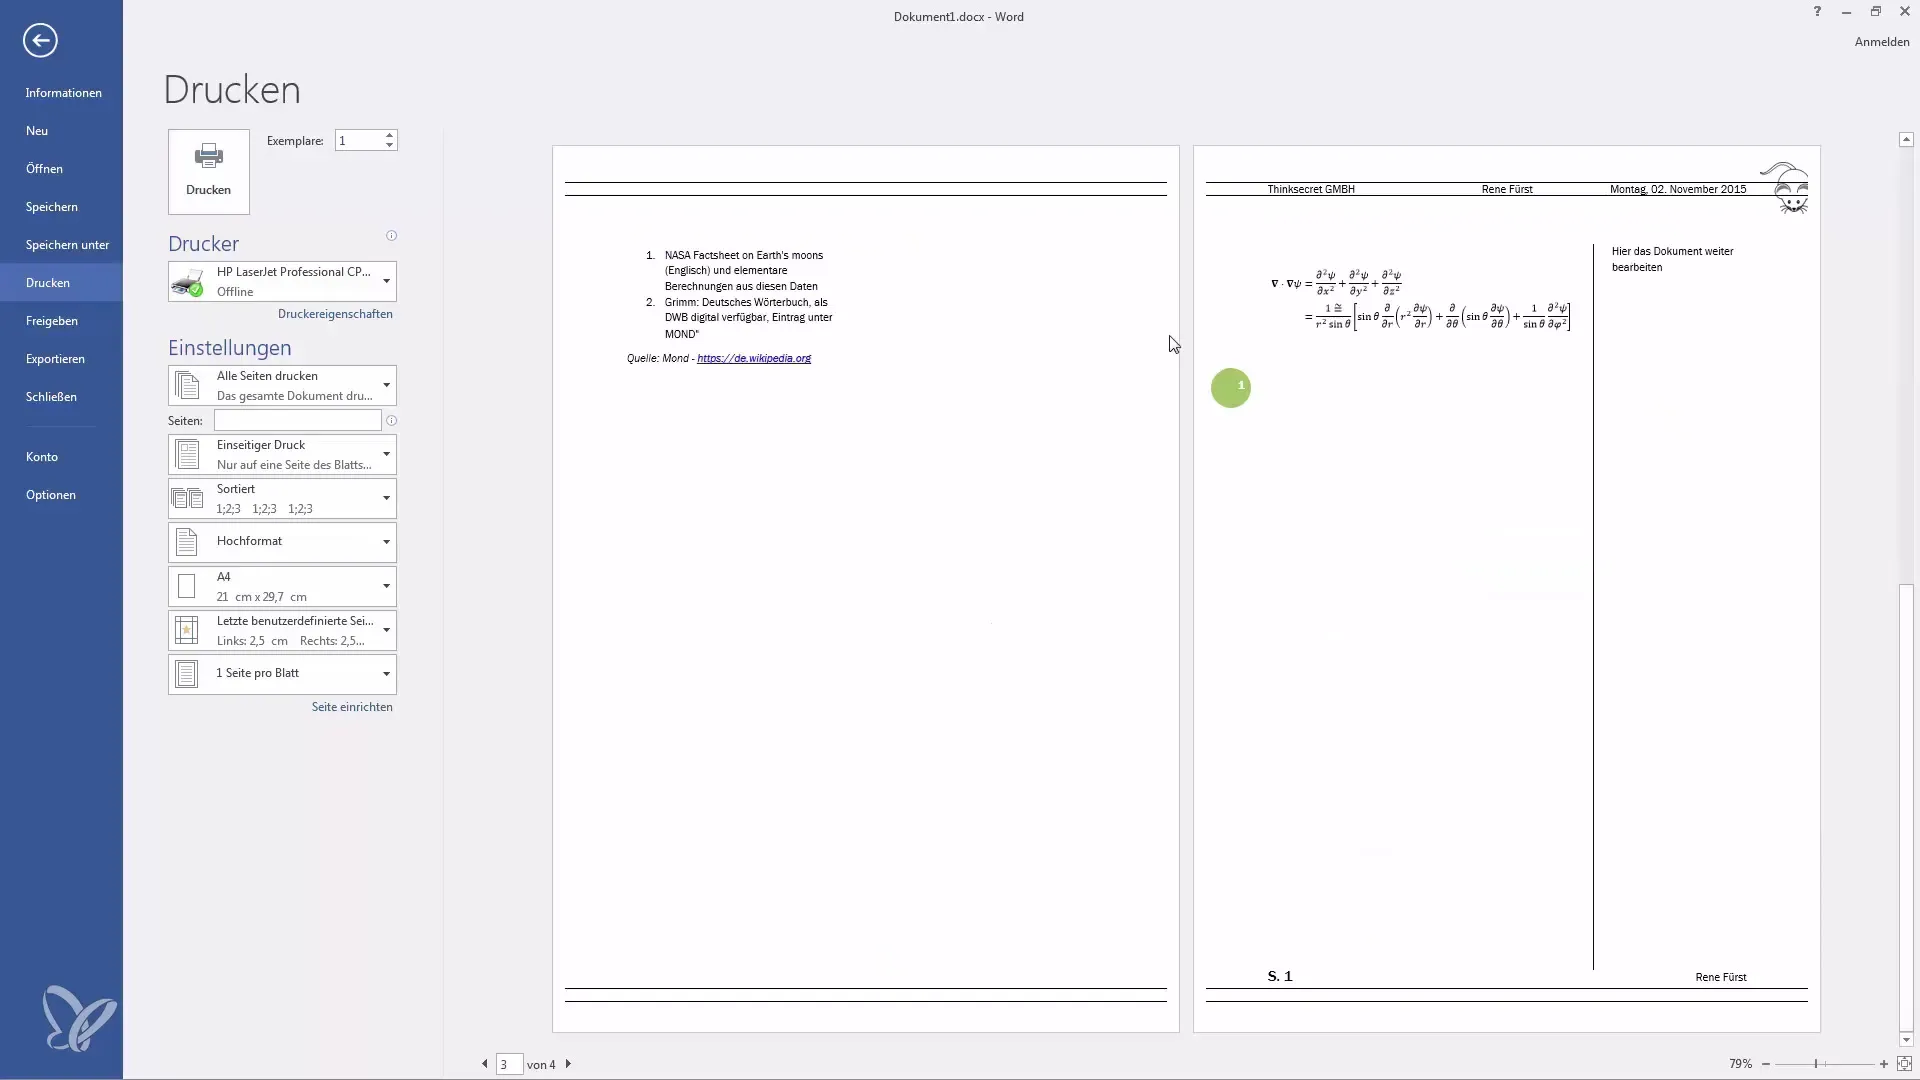Increase Exemplare count with up arrow
Image resolution: width=1920 pixels, height=1080 pixels.
coord(390,135)
